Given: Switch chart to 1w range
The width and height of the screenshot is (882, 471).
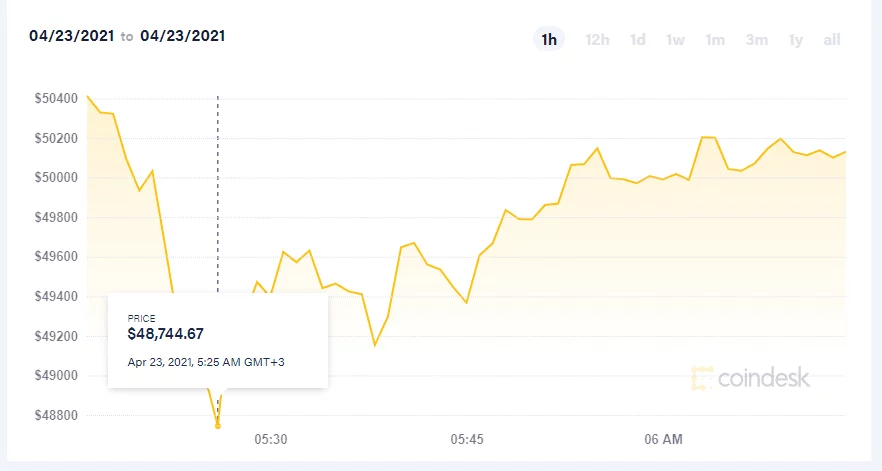Looking at the screenshot, I should [675, 39].
